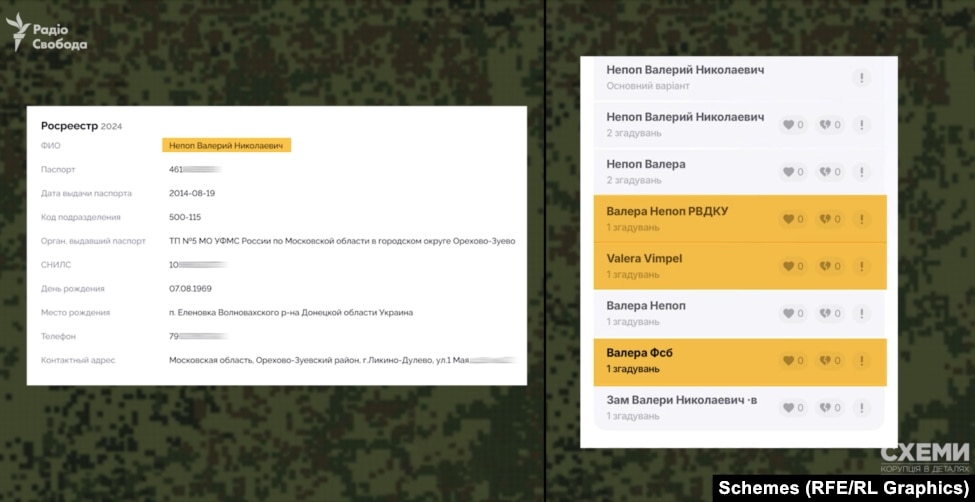
Task: Dislike the Валера Непоп РВДКУ entry
Action: point(829,219)
